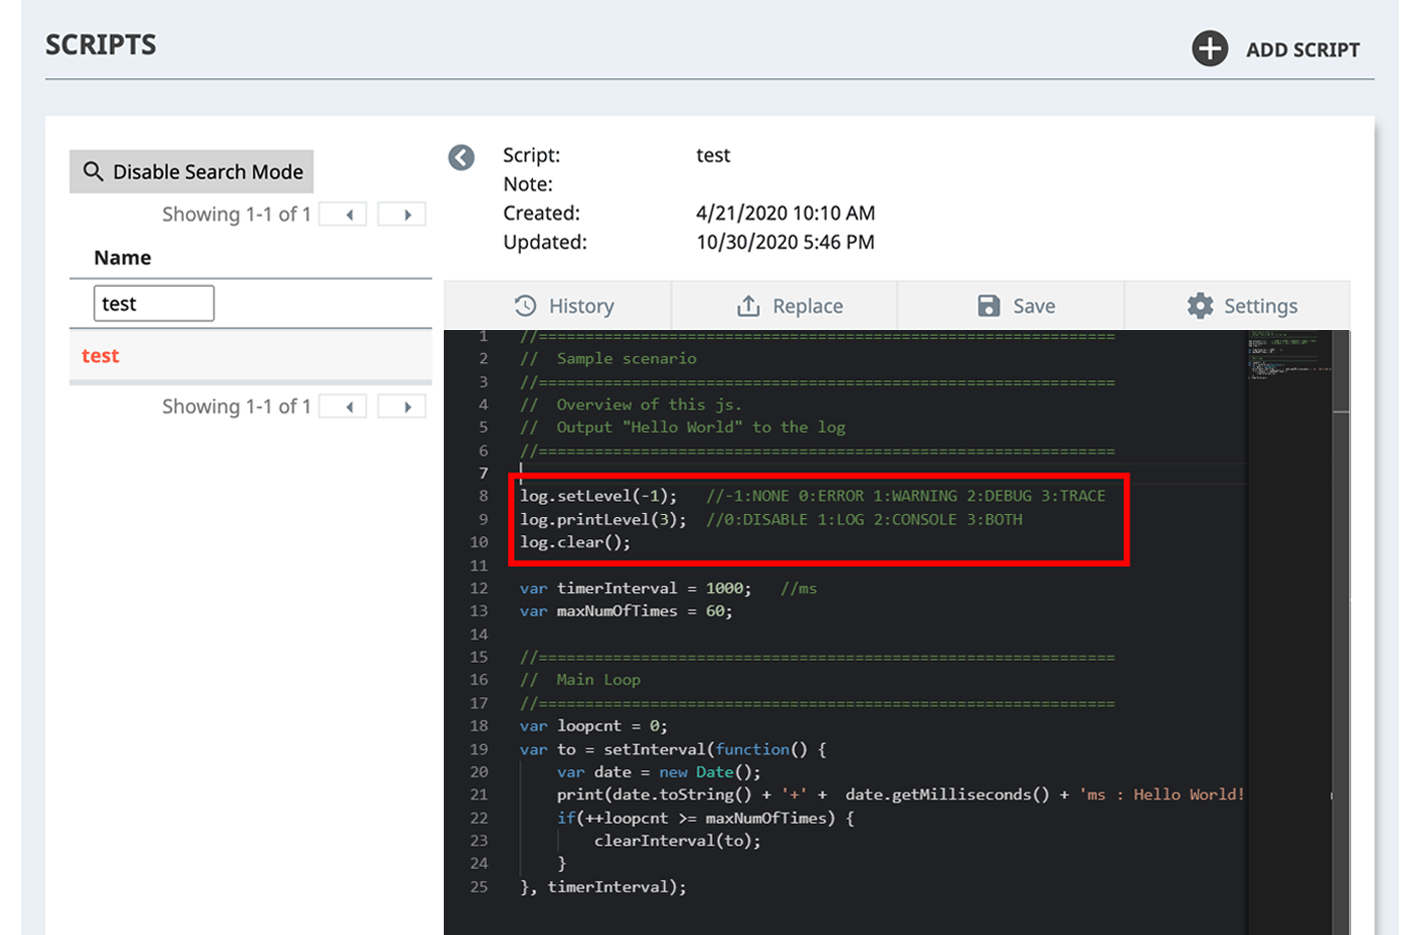Go to previous page in top pager

pos(343,214)
